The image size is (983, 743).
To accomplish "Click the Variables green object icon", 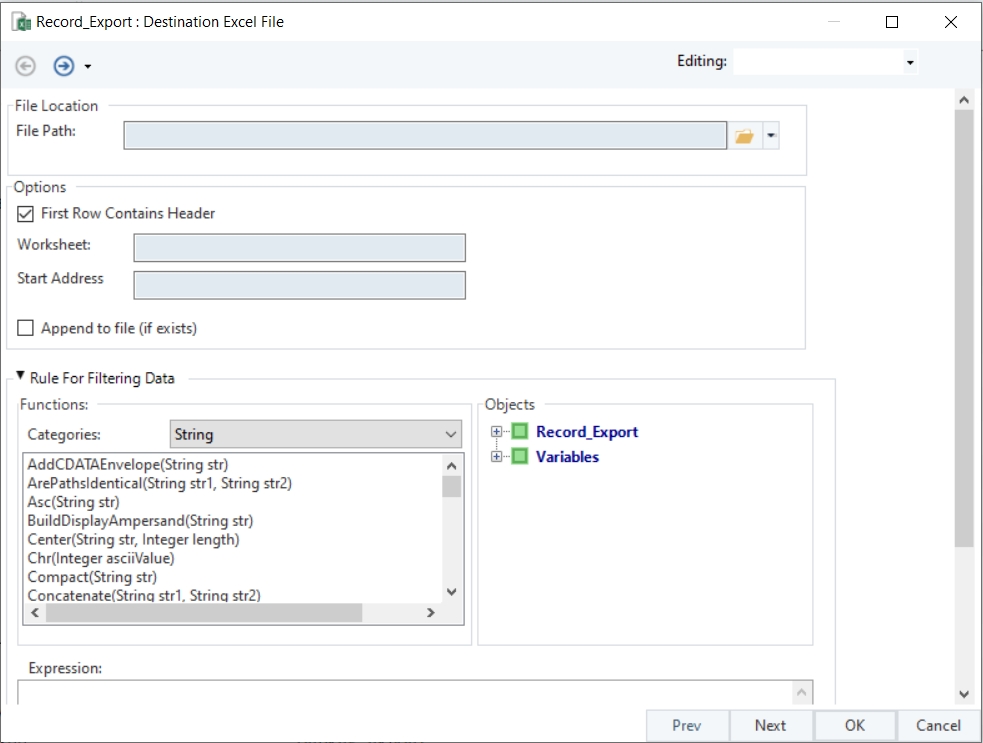I will click(520, 457).
